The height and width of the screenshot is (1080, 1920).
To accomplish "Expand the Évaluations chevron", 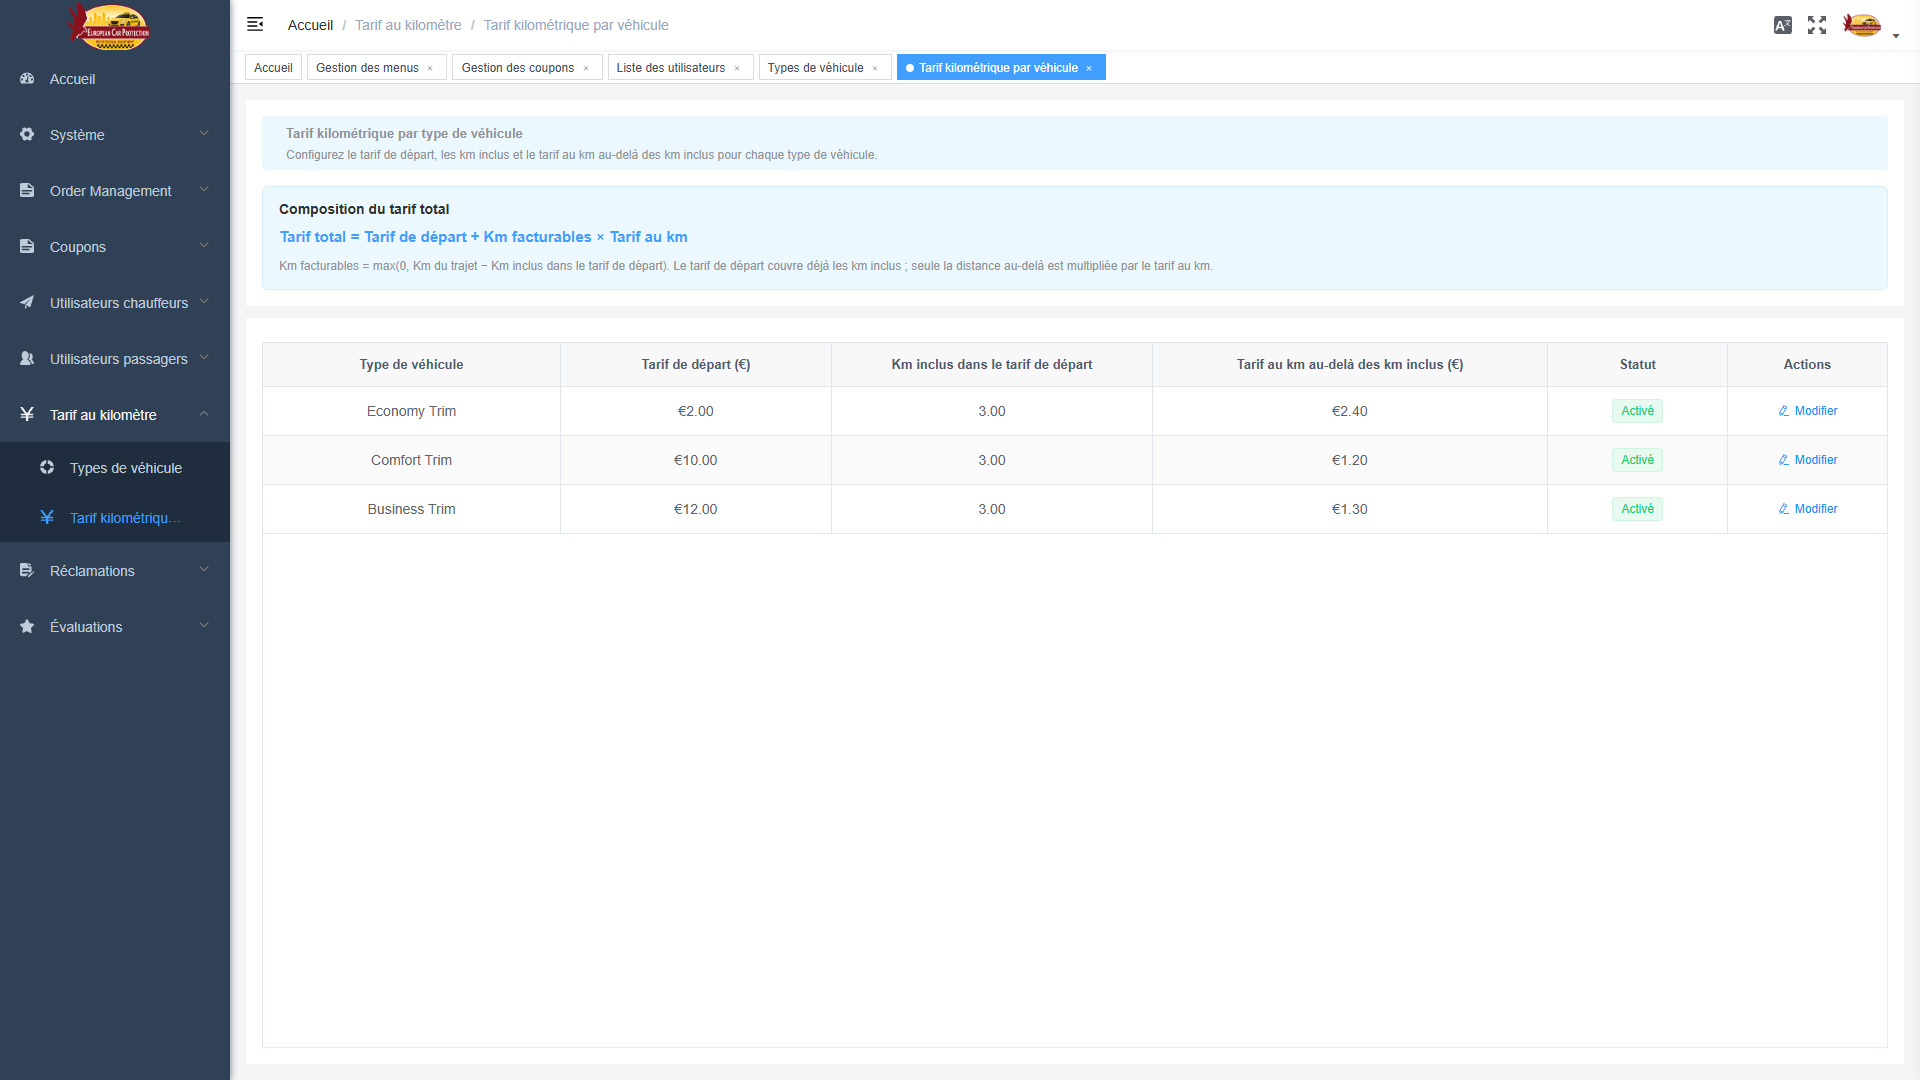I will [204, 625].
